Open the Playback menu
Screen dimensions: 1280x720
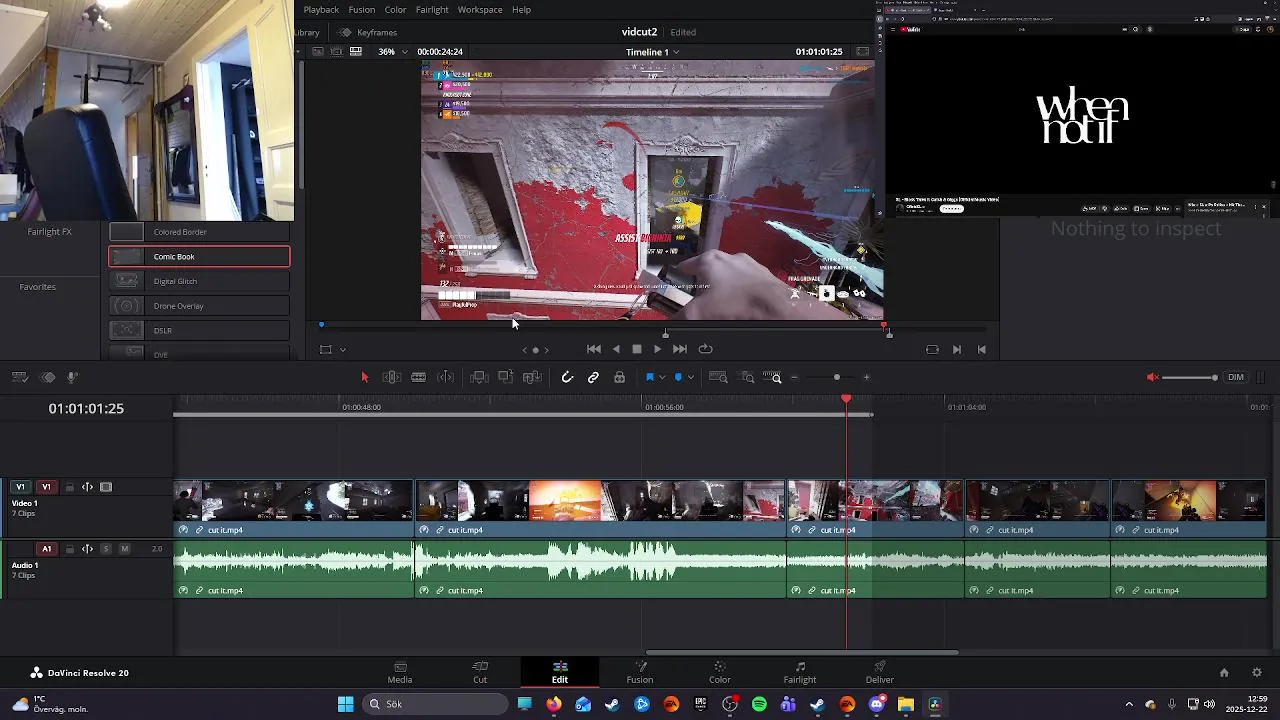point(321,10)
